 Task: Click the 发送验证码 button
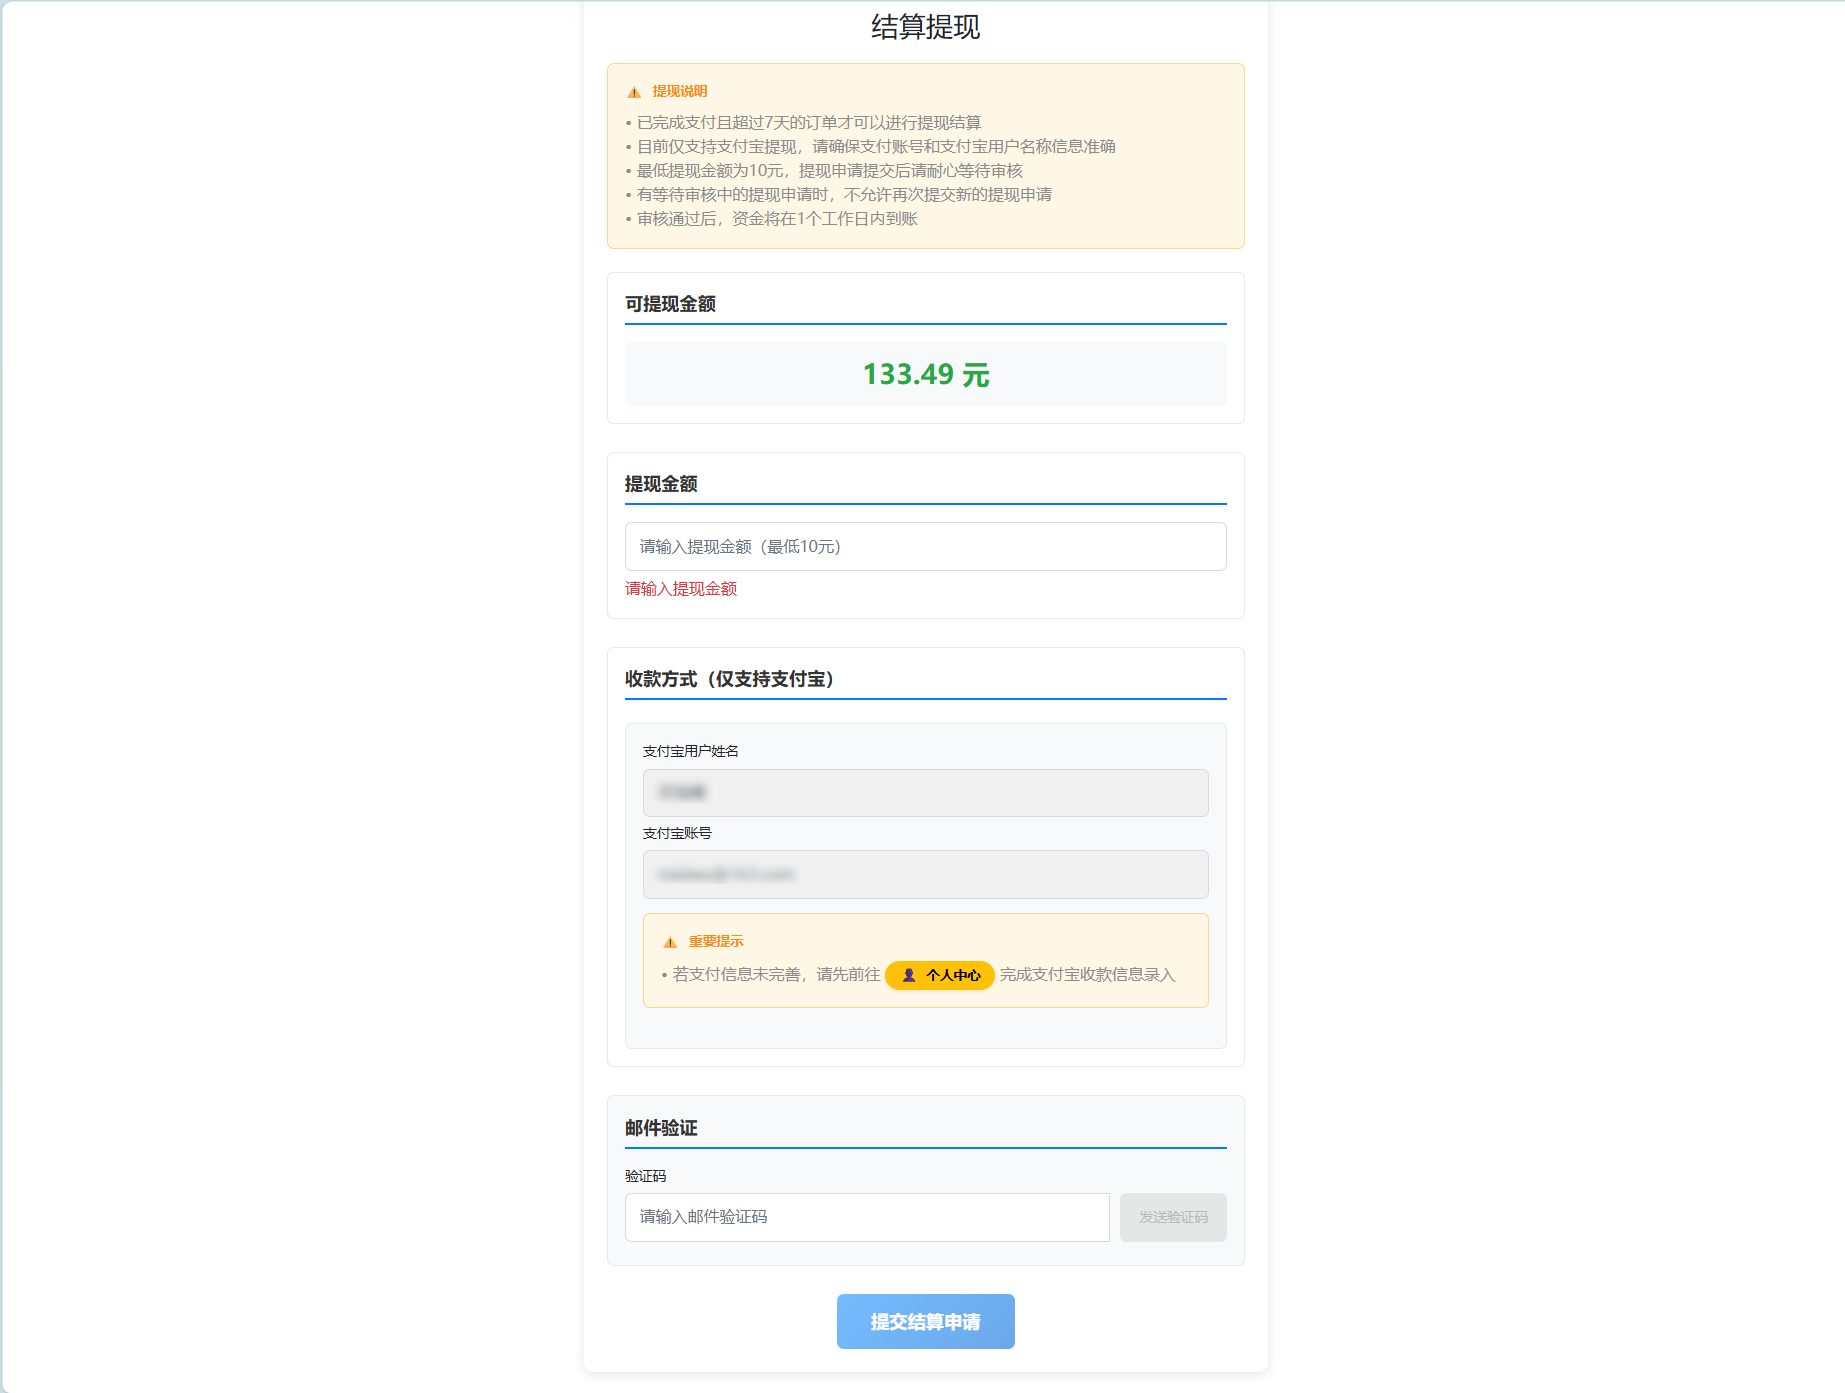pyautogui.click(x=1172, y=1217)
